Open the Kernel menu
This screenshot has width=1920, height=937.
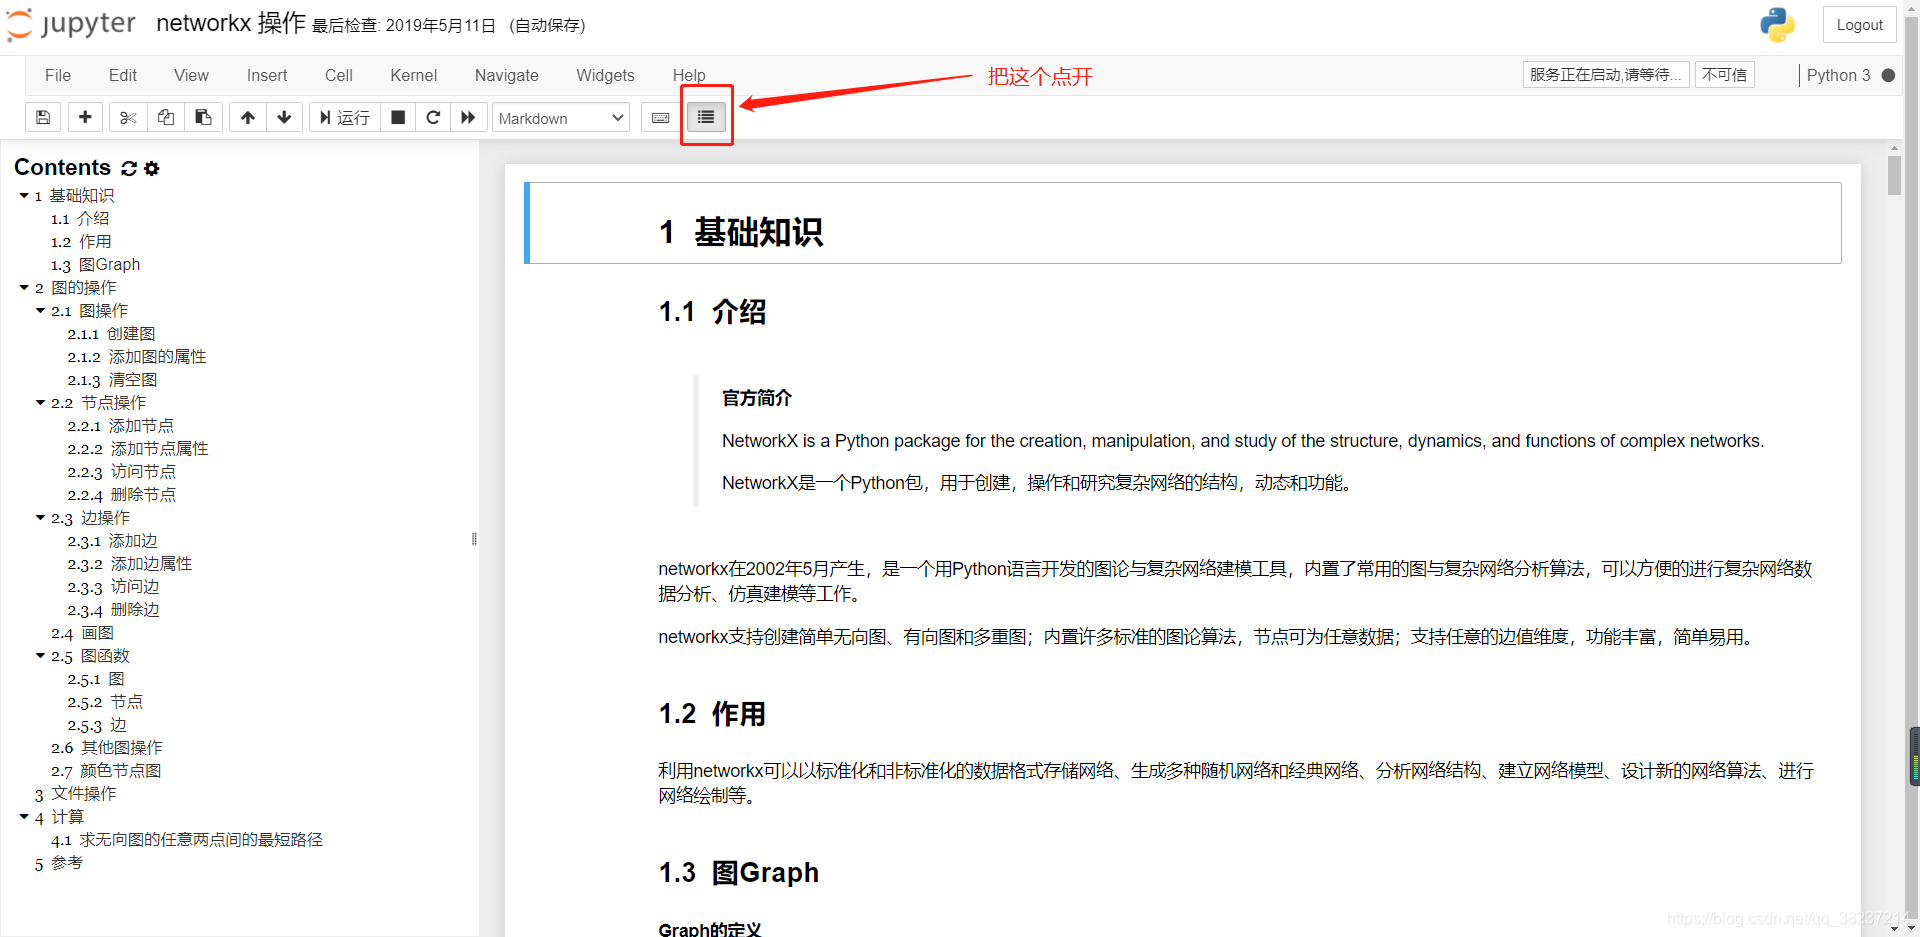tap(414, 75)
